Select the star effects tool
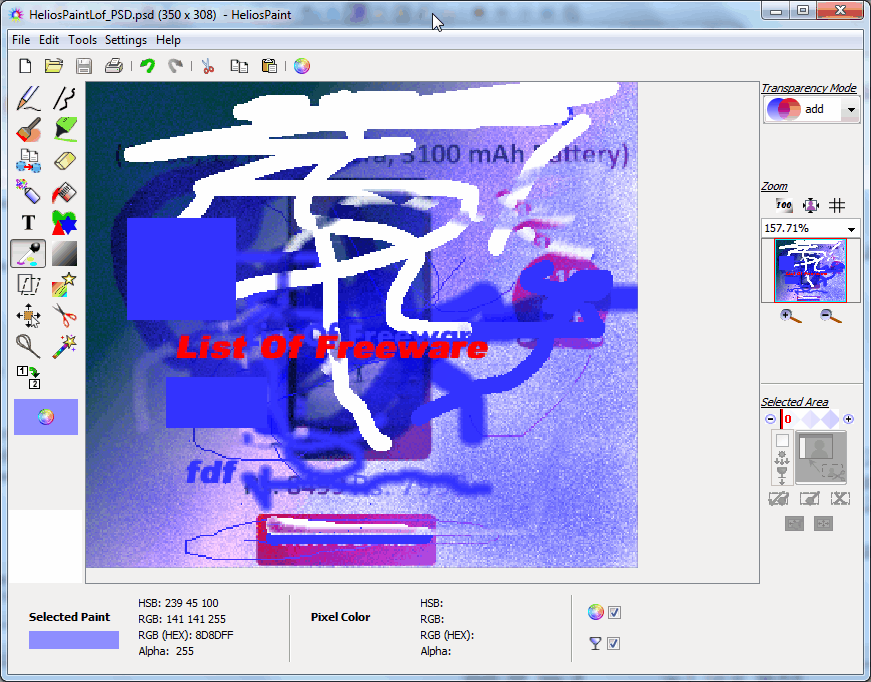The height and width of the screenshot is (682, 871). click(x=64, y=285)
